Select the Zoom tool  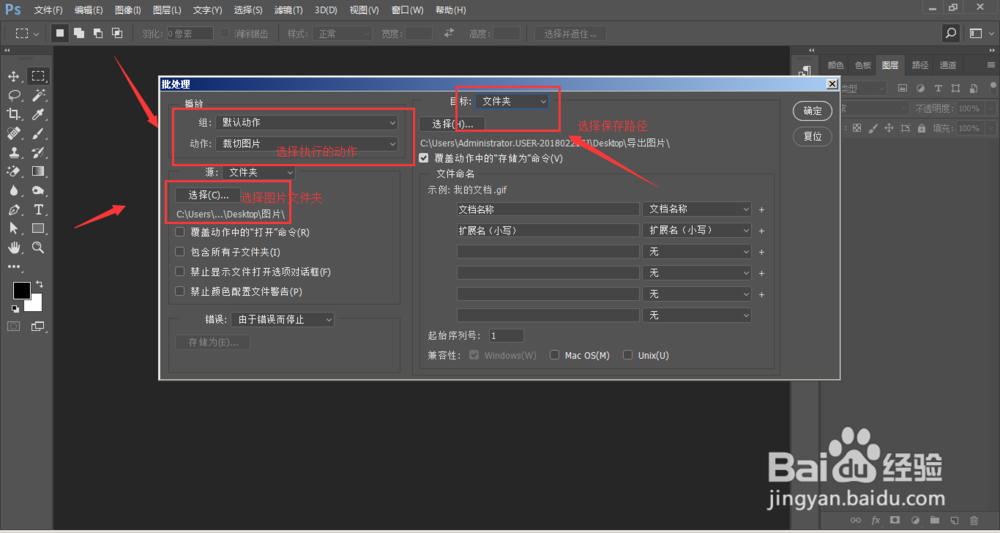coord(38,247)
